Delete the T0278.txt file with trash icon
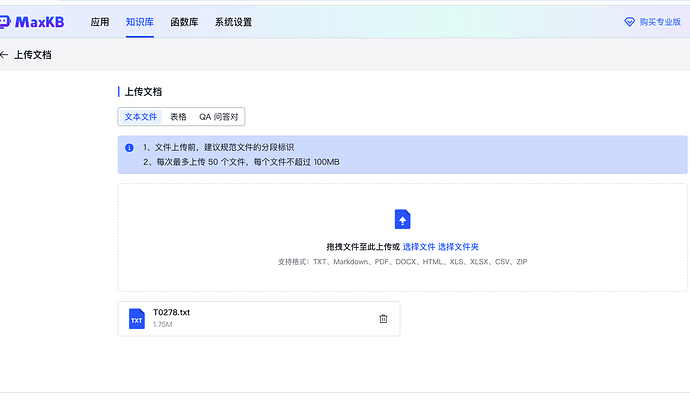Viewport: 690px width, 399px height. (383, 318)
